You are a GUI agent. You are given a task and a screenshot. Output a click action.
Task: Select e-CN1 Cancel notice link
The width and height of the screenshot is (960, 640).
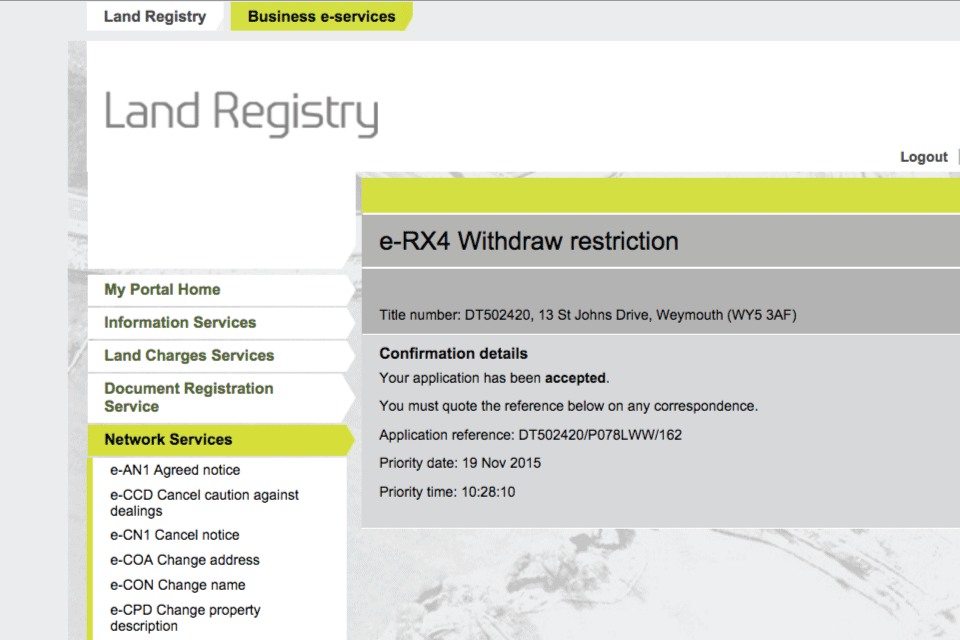pyautogui.click(x=175, y=535)
